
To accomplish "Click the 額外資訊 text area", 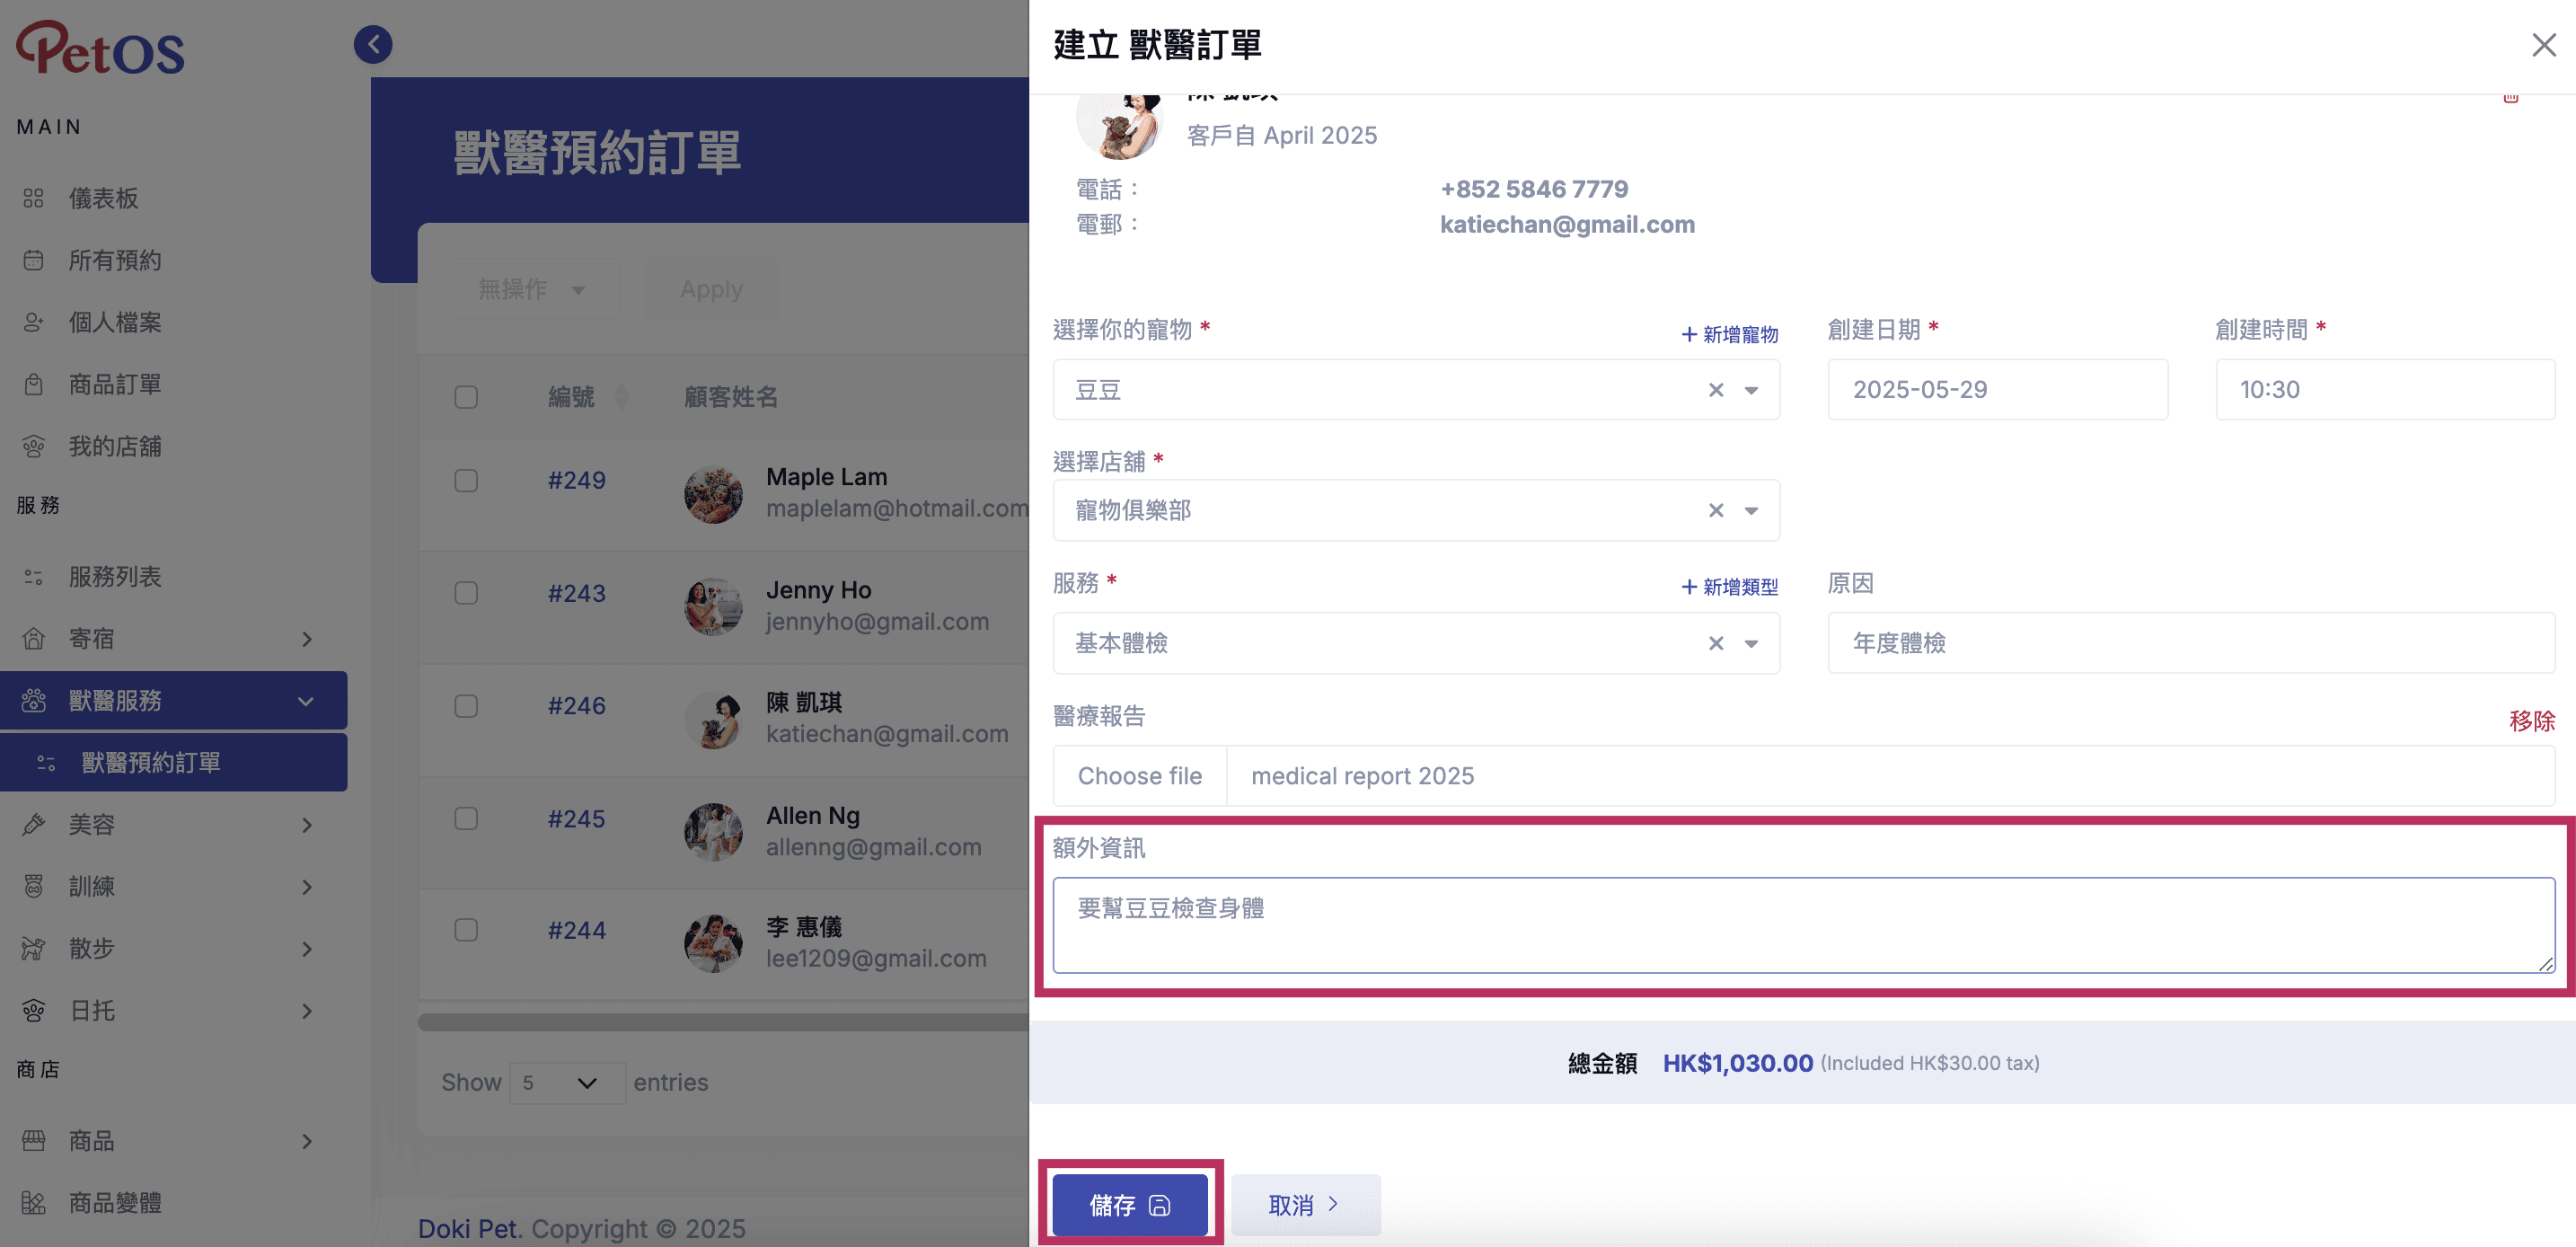I will coord(1803,925).
